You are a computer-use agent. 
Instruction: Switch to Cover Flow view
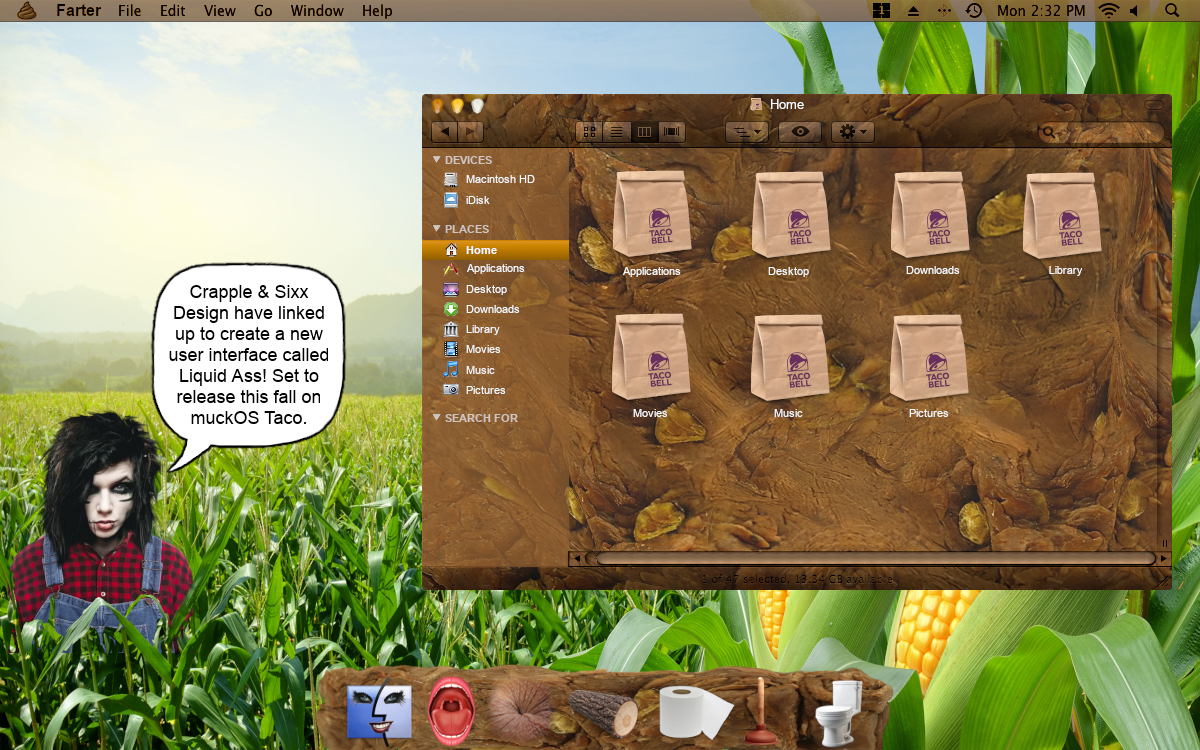[x=671, y=132]
